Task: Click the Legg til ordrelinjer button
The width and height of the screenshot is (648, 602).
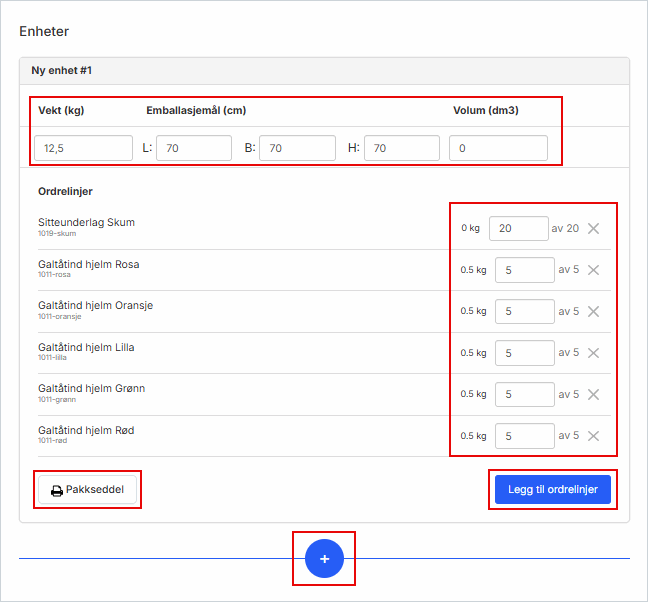Action: point(552,490)
